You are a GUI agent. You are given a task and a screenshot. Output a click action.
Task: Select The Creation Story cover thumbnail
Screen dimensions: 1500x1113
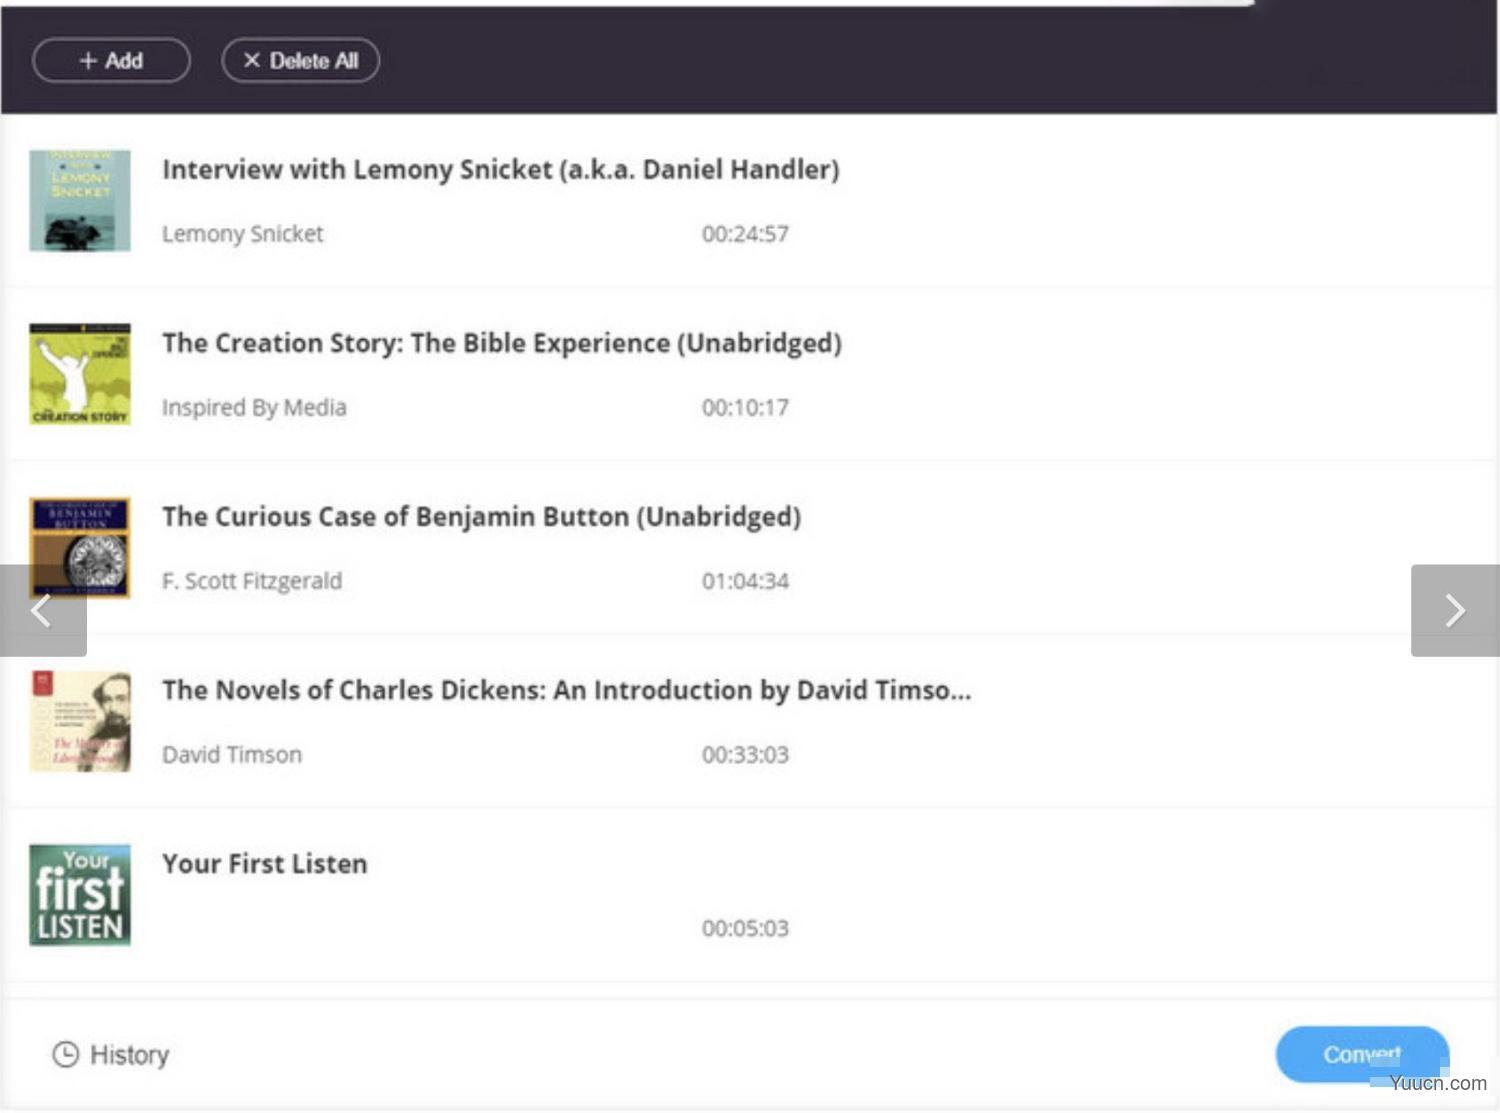coord(80,374)
